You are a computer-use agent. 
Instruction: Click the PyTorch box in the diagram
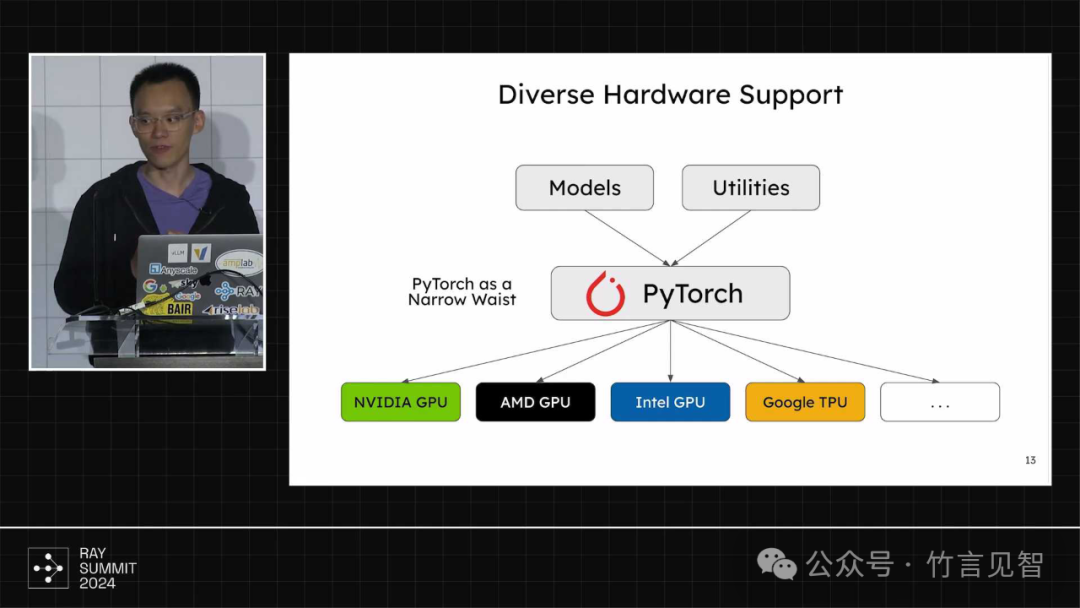click(670, 293)
